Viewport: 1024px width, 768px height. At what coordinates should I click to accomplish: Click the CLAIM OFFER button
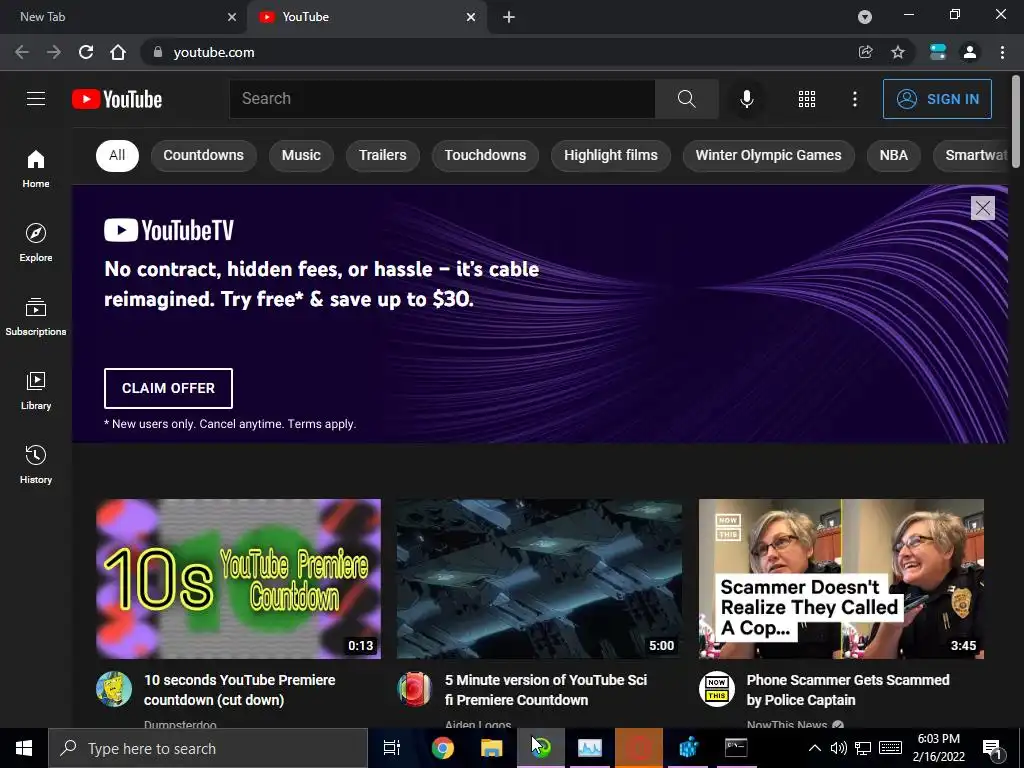tap(168, 388)
